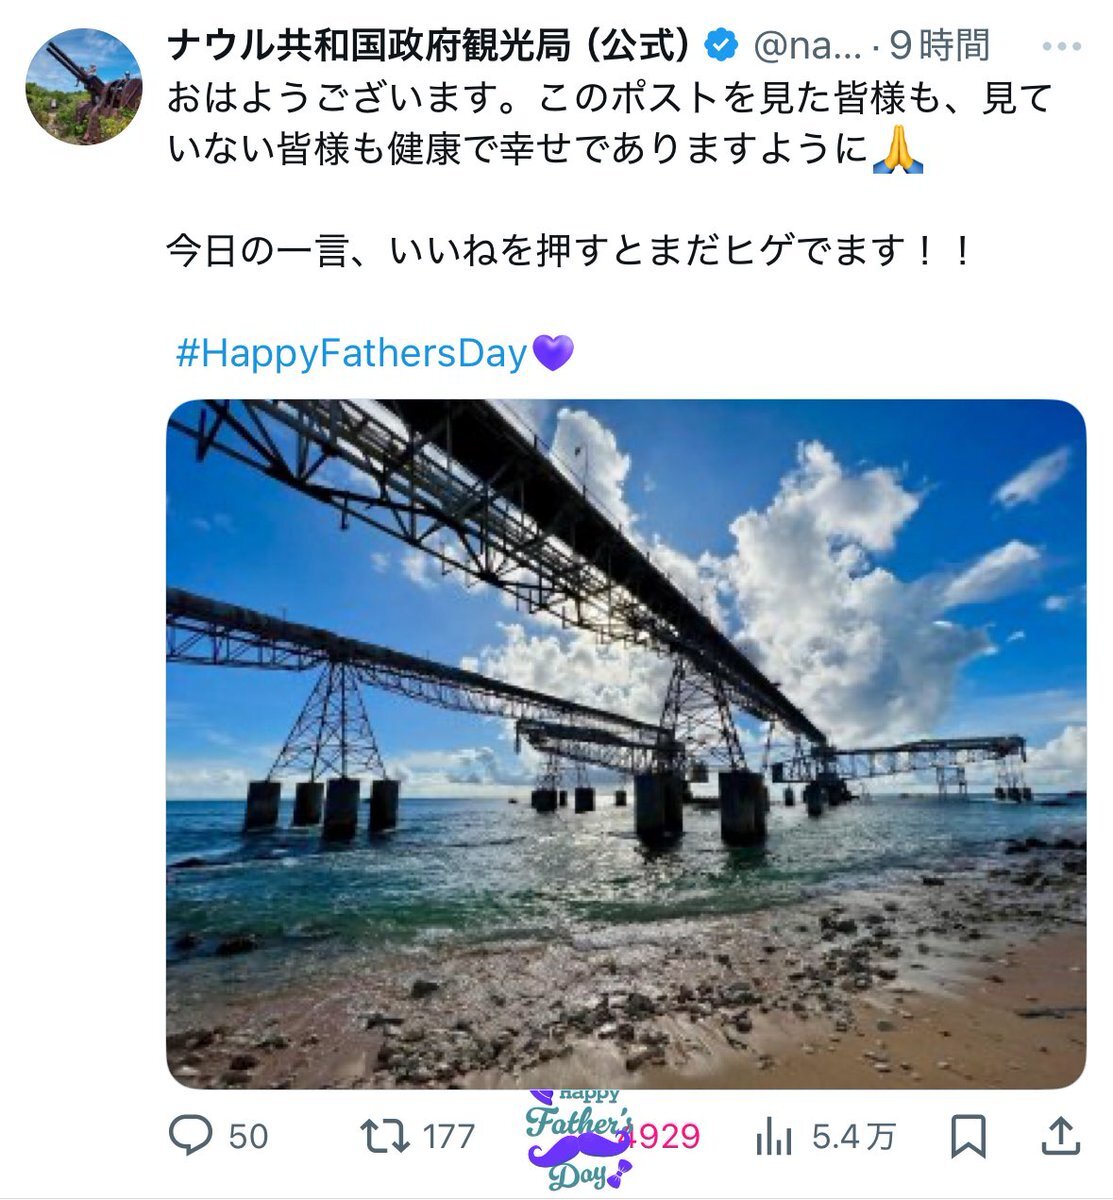This screenshot has height=1200, width=1113.
Task: Open ナウル共和国政府観光局 account name
Action: [x=430, y=44]
